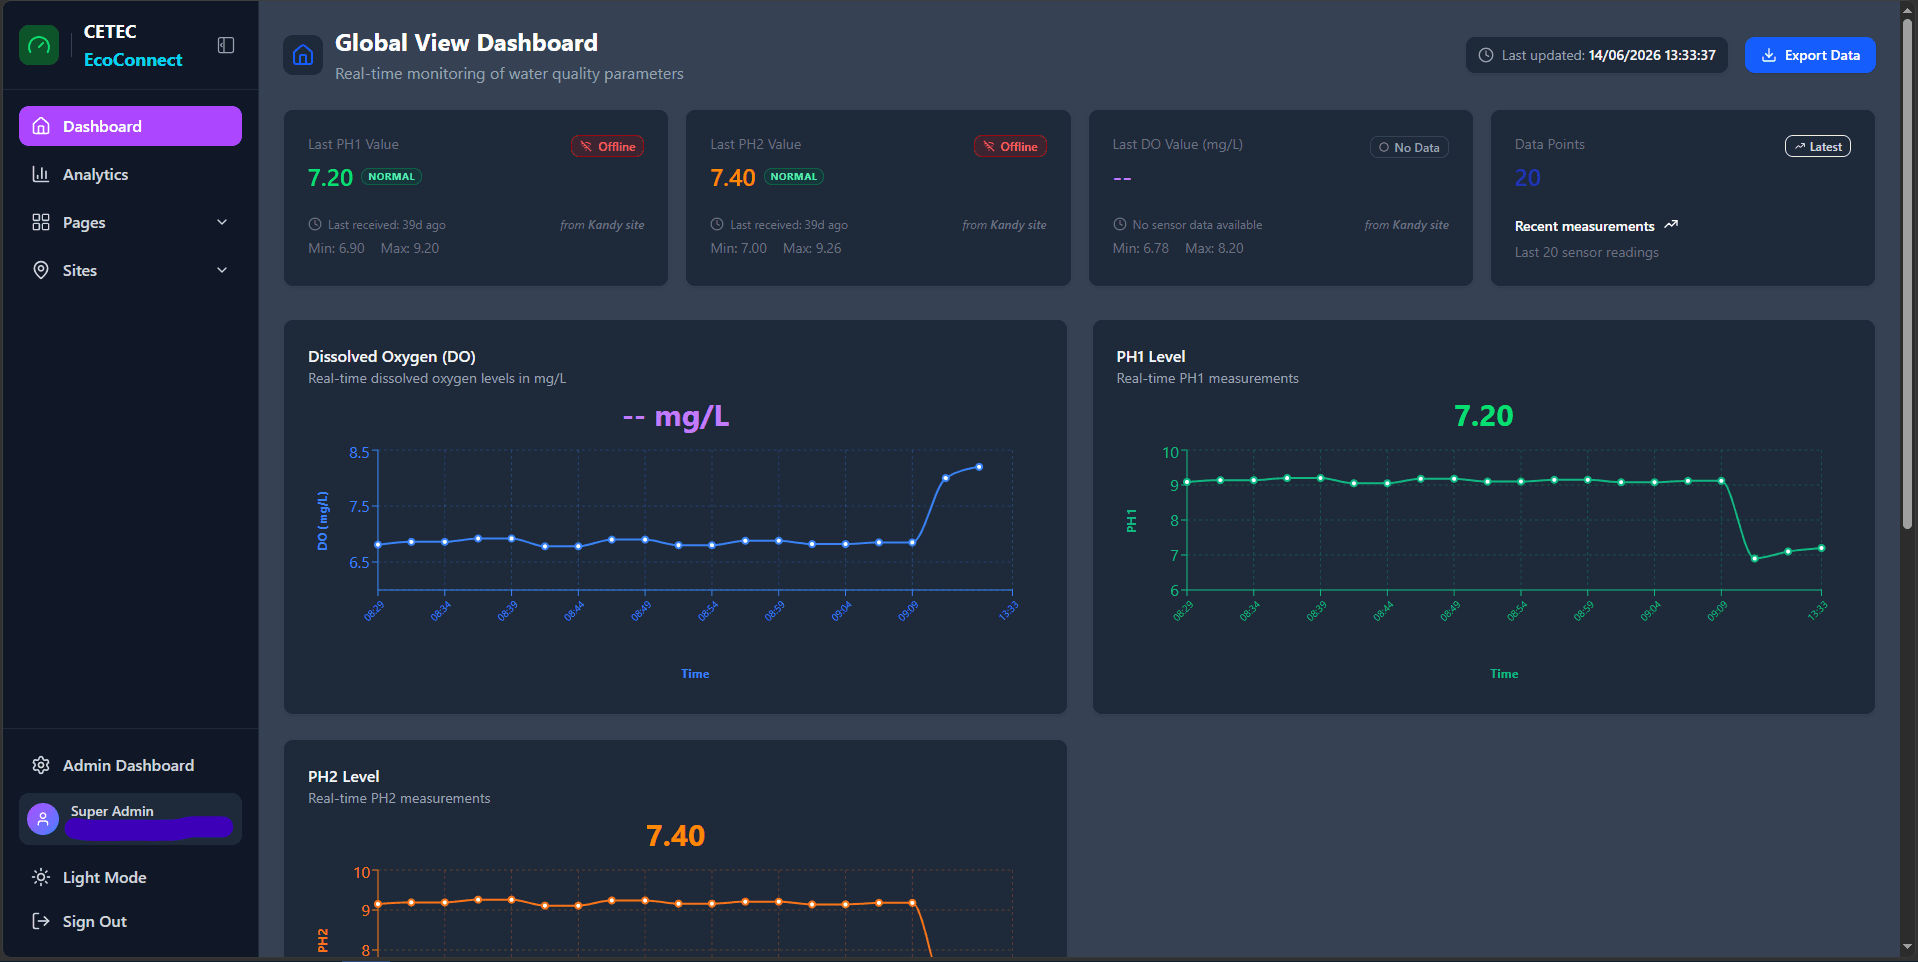Click the -- mg/L value above DO chart
The width and height of the screenshot is (1918, 962).
point(676,416)
